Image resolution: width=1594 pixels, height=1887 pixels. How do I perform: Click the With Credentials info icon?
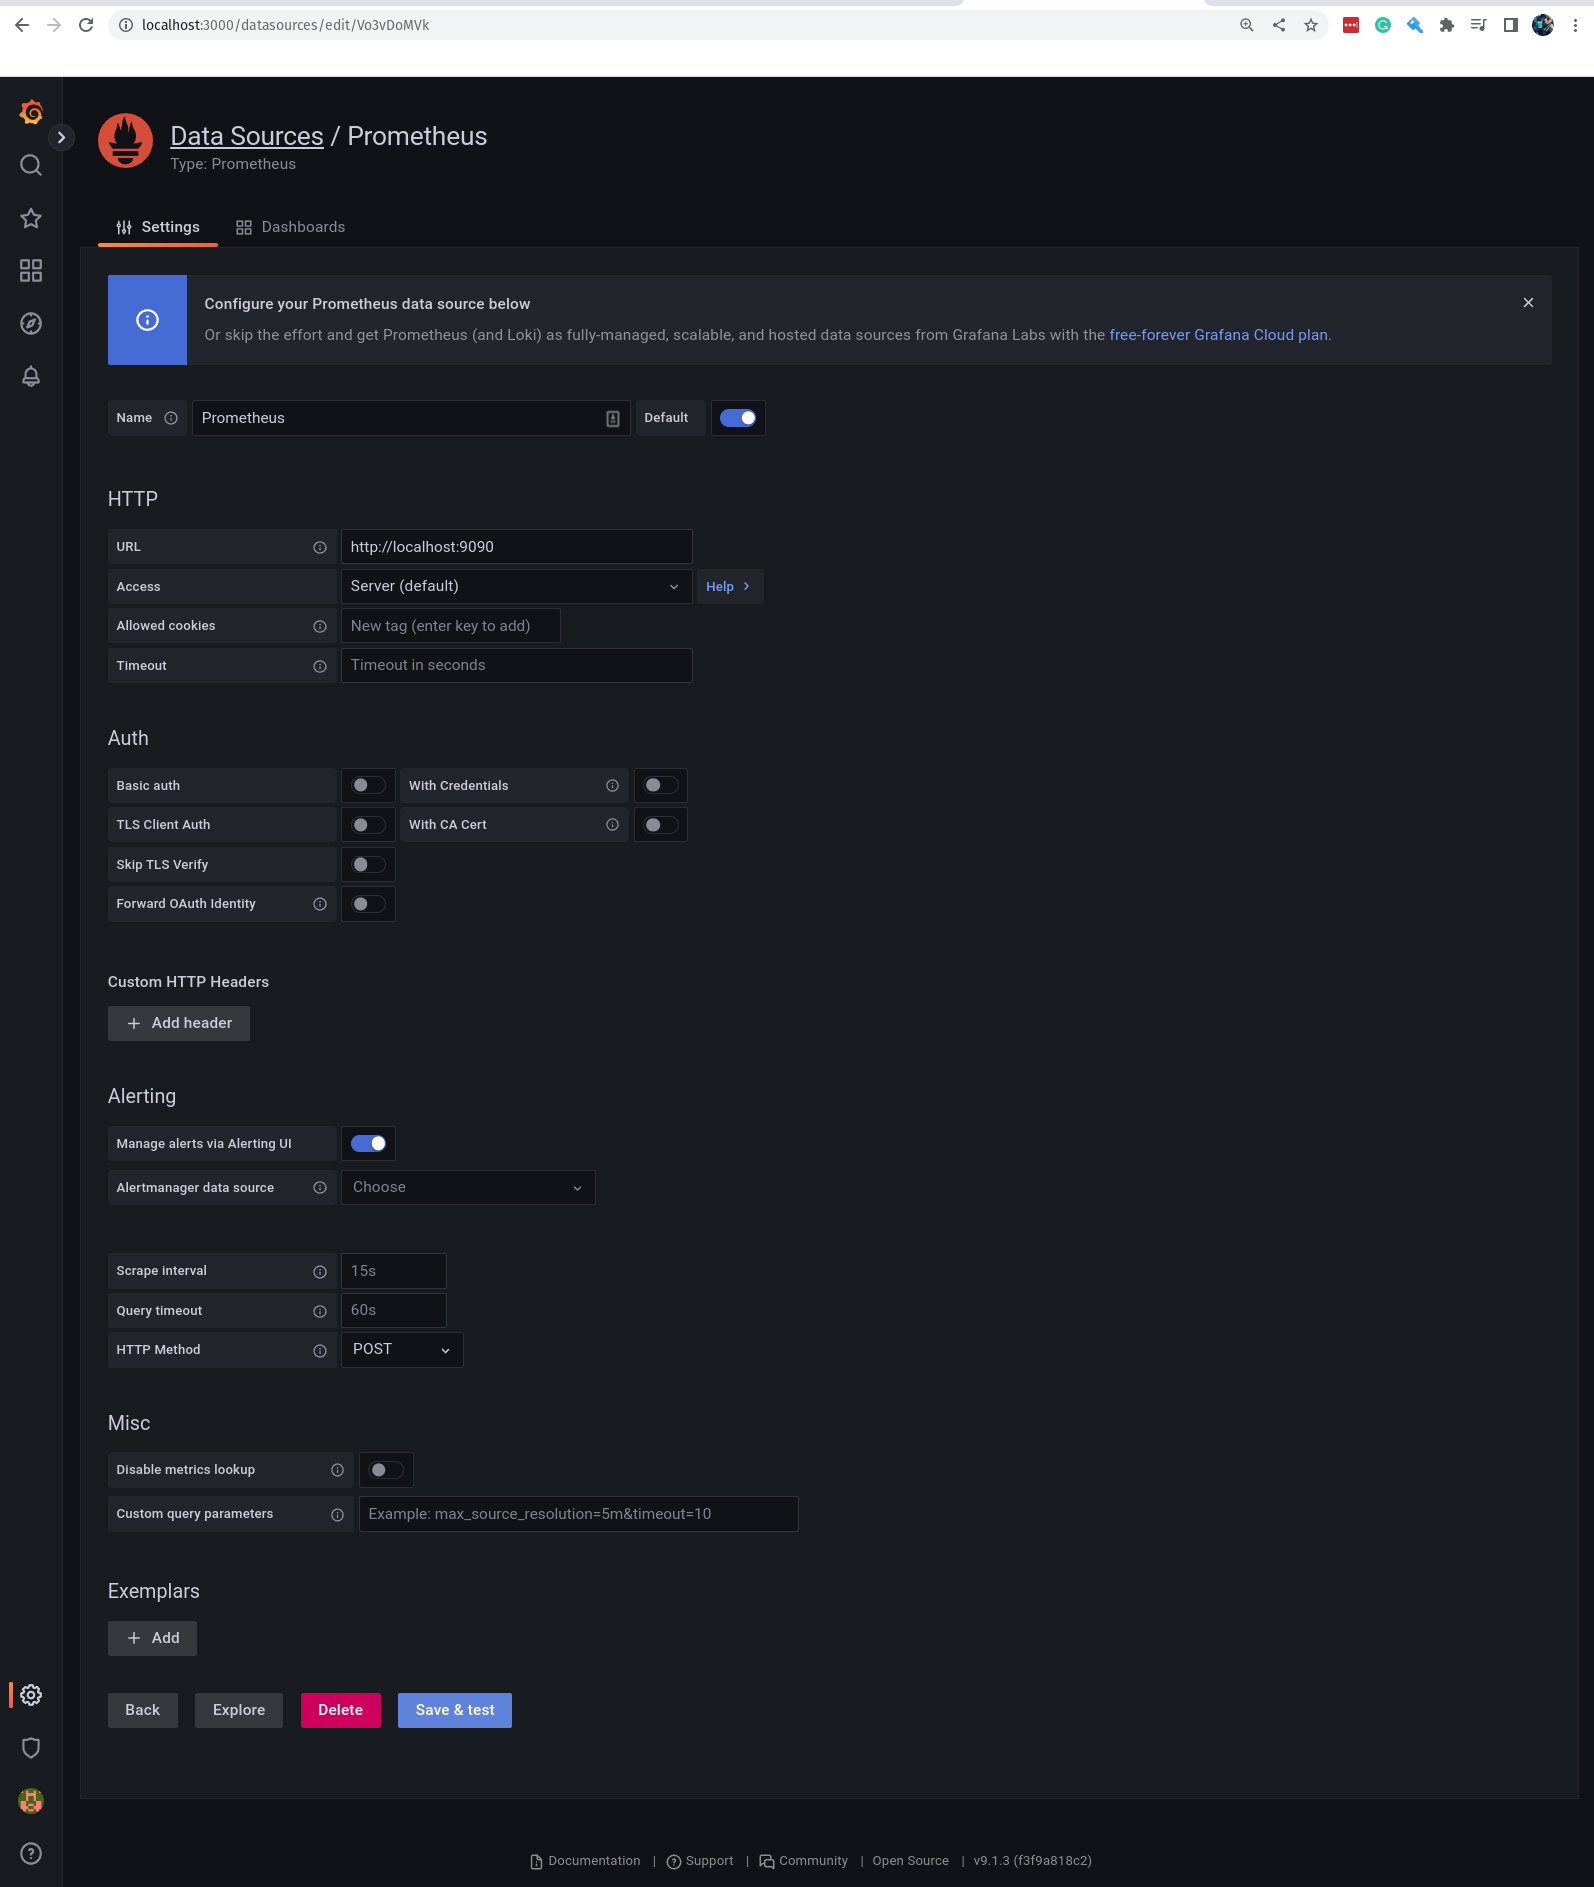tap(612, 786)
